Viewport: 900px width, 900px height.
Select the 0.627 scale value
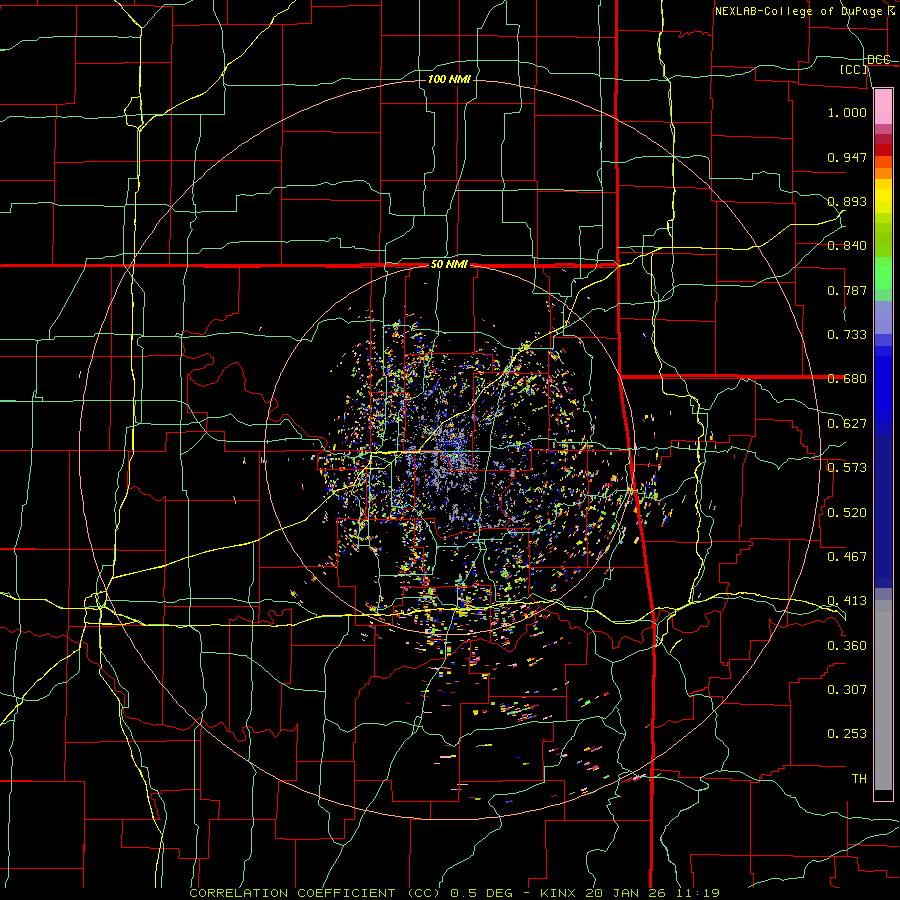[847, 424]
